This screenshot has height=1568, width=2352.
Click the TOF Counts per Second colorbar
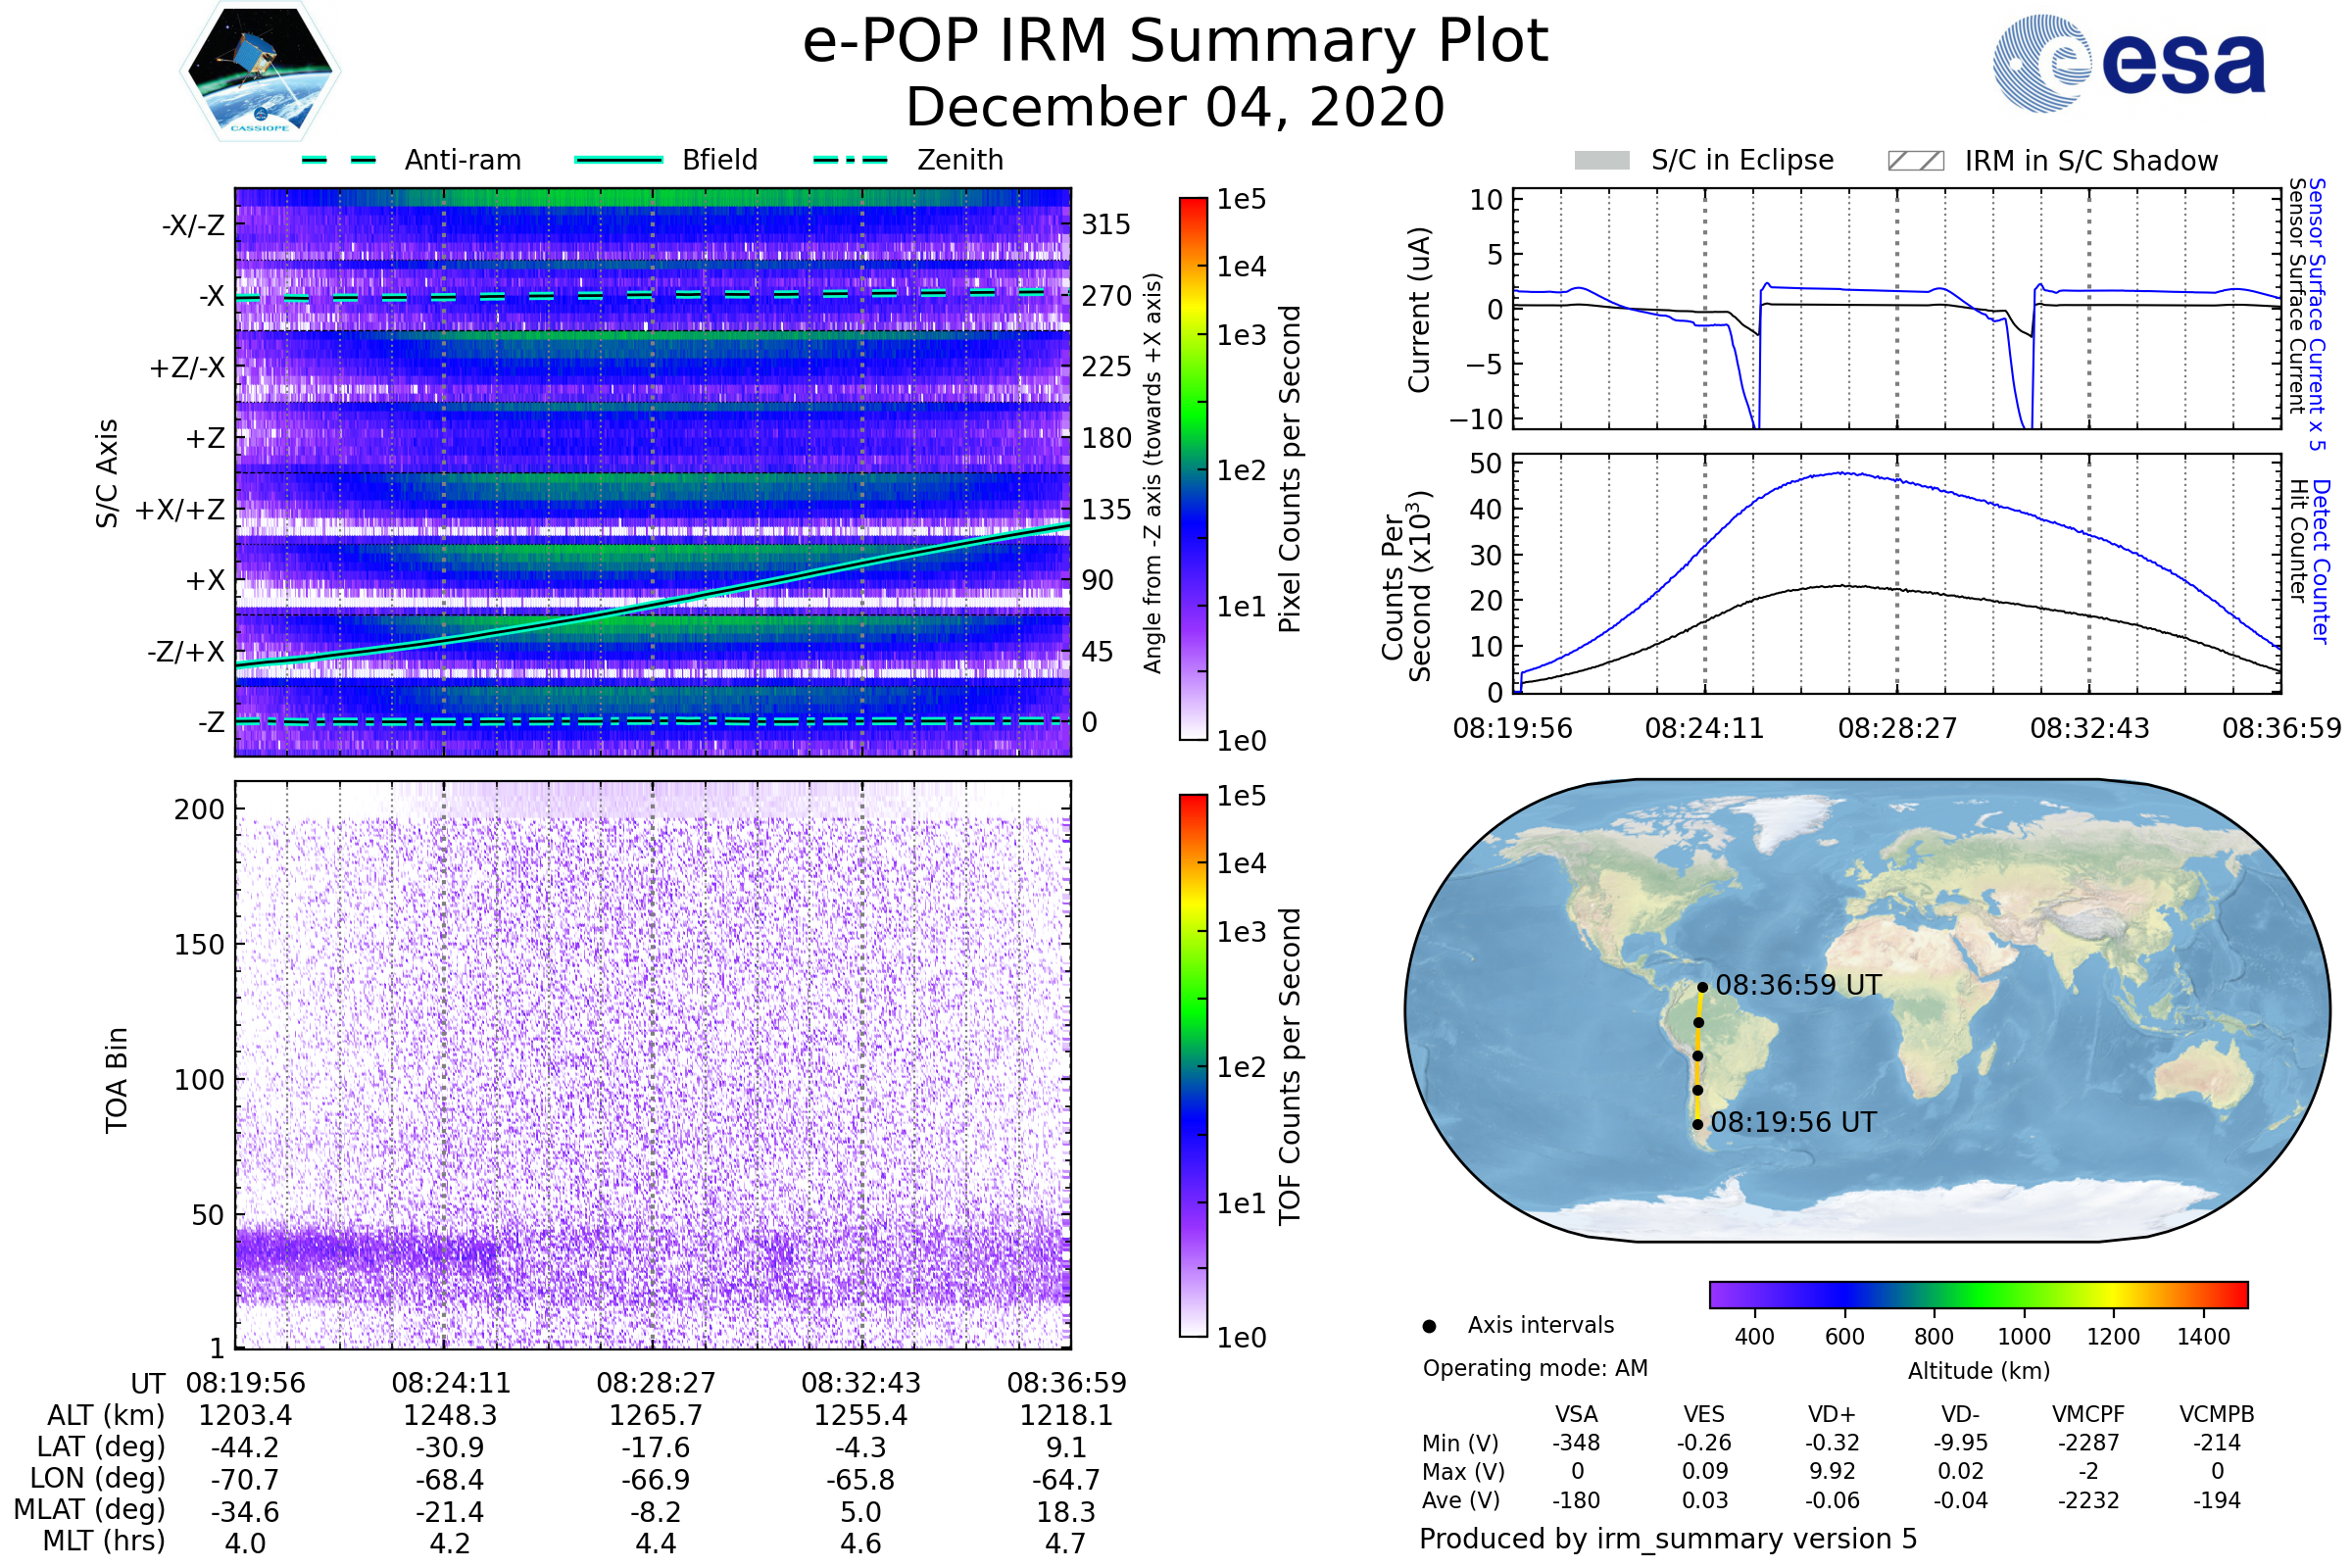[x=1193, y=1065]
